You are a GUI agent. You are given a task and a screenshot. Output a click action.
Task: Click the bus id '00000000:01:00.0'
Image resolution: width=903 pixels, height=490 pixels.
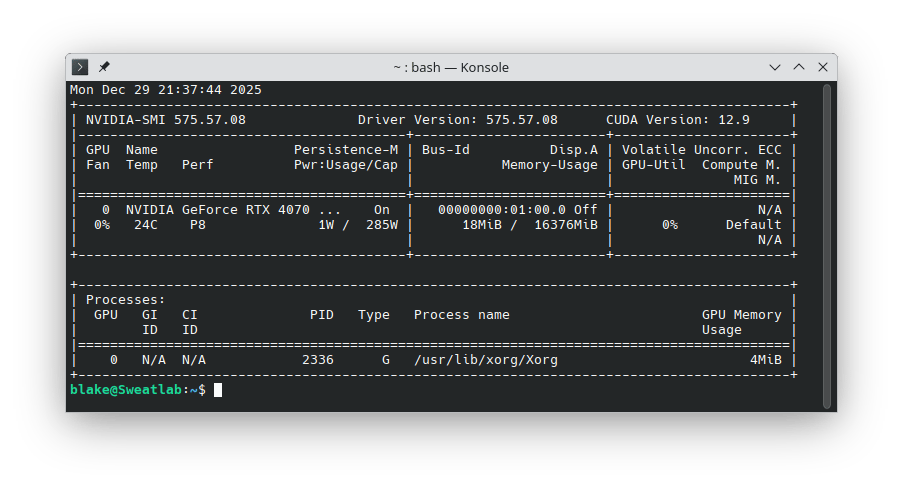pyautogui.click(x=502, y=210)
